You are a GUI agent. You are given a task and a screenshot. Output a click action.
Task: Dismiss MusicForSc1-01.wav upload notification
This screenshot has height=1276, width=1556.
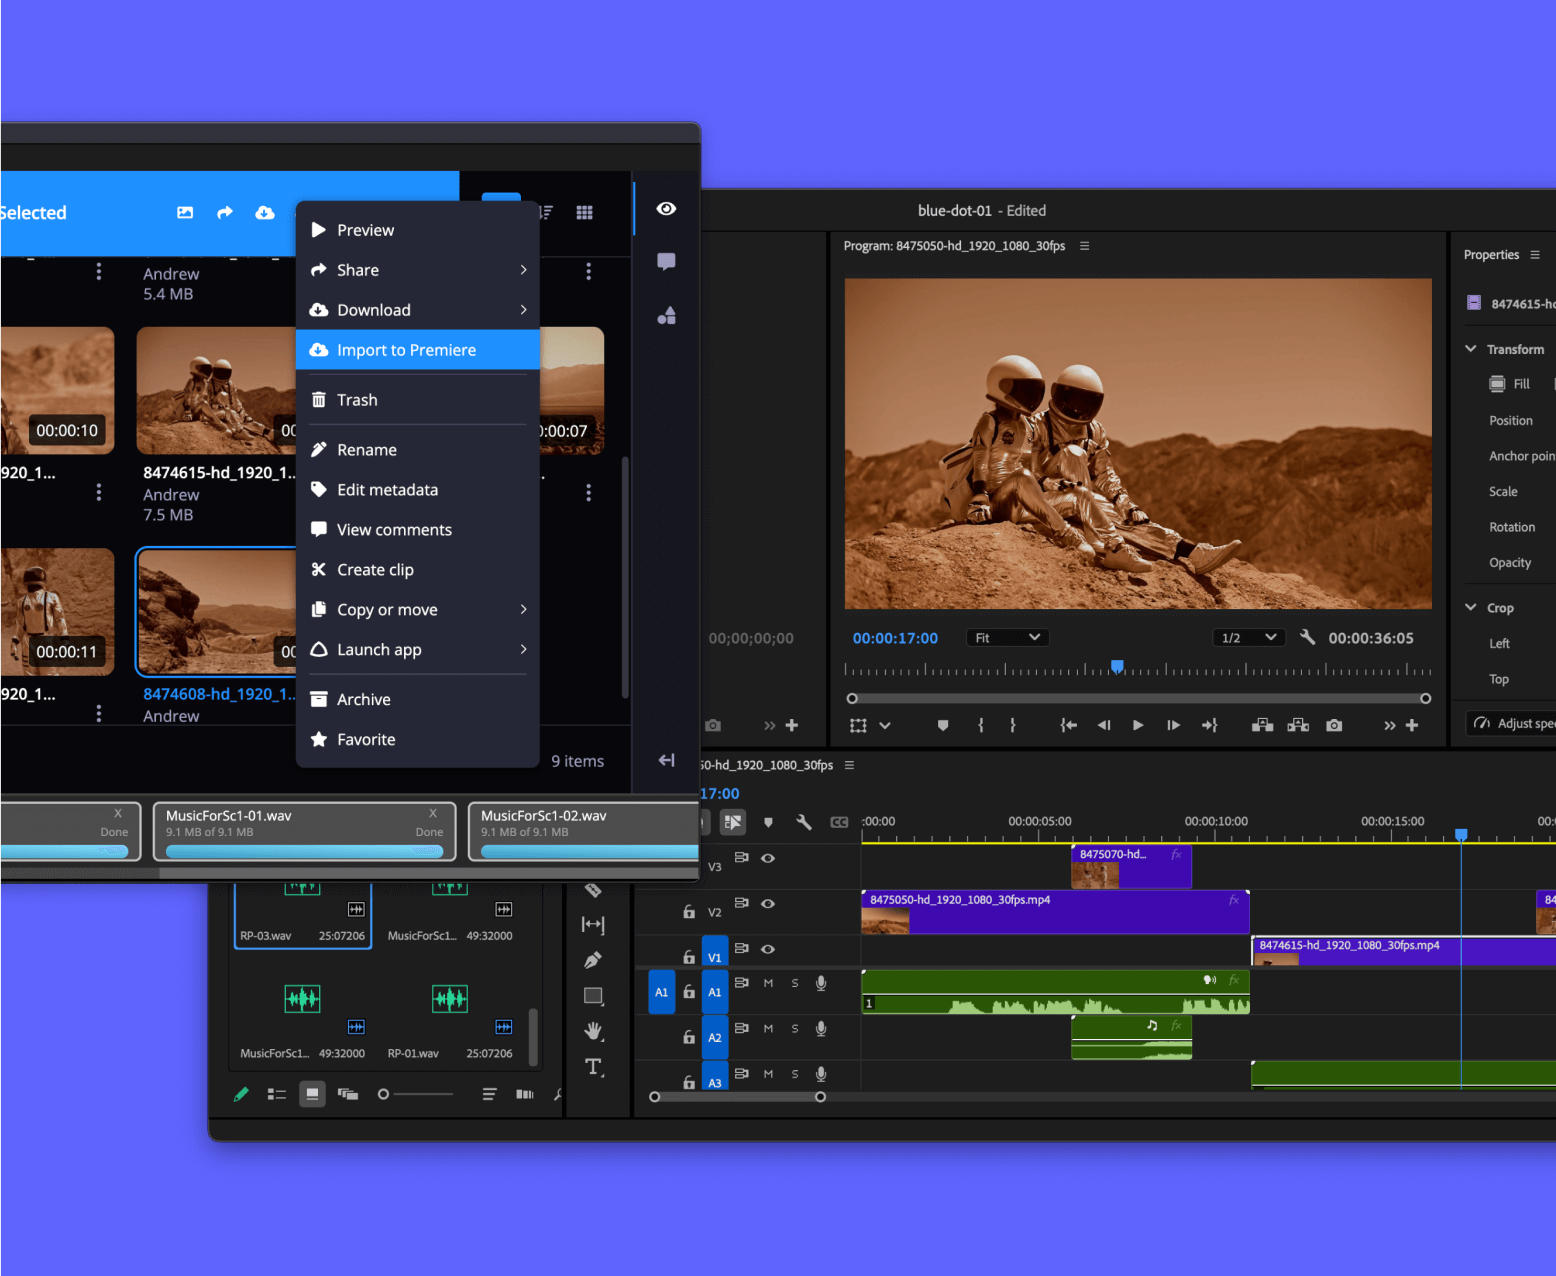[x=433, y=814]
